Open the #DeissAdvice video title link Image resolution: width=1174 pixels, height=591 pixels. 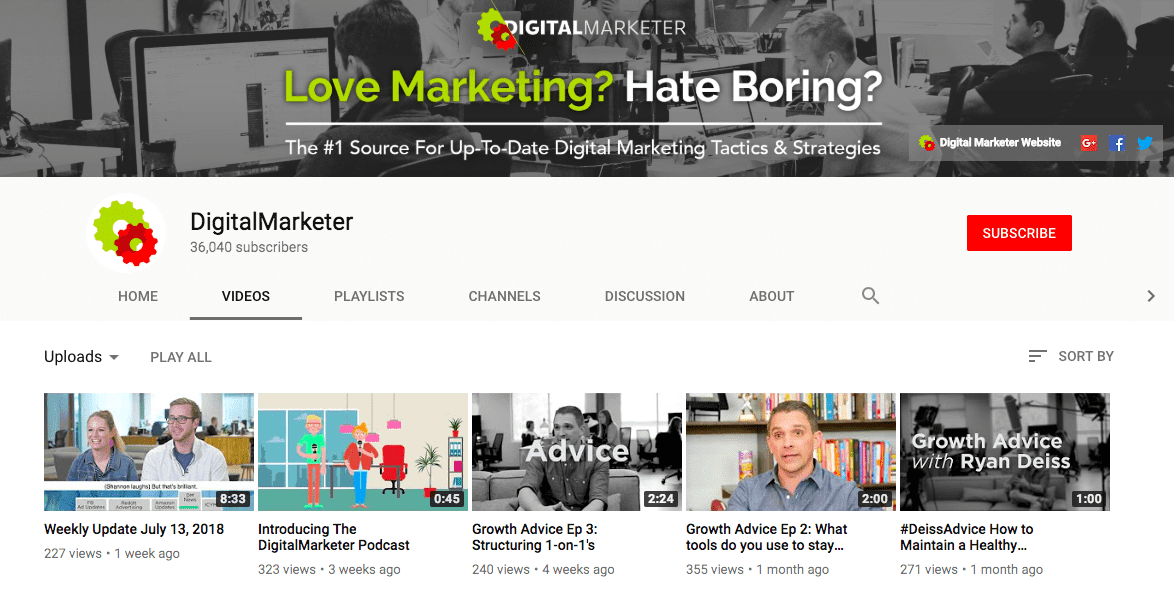[967, 537]
